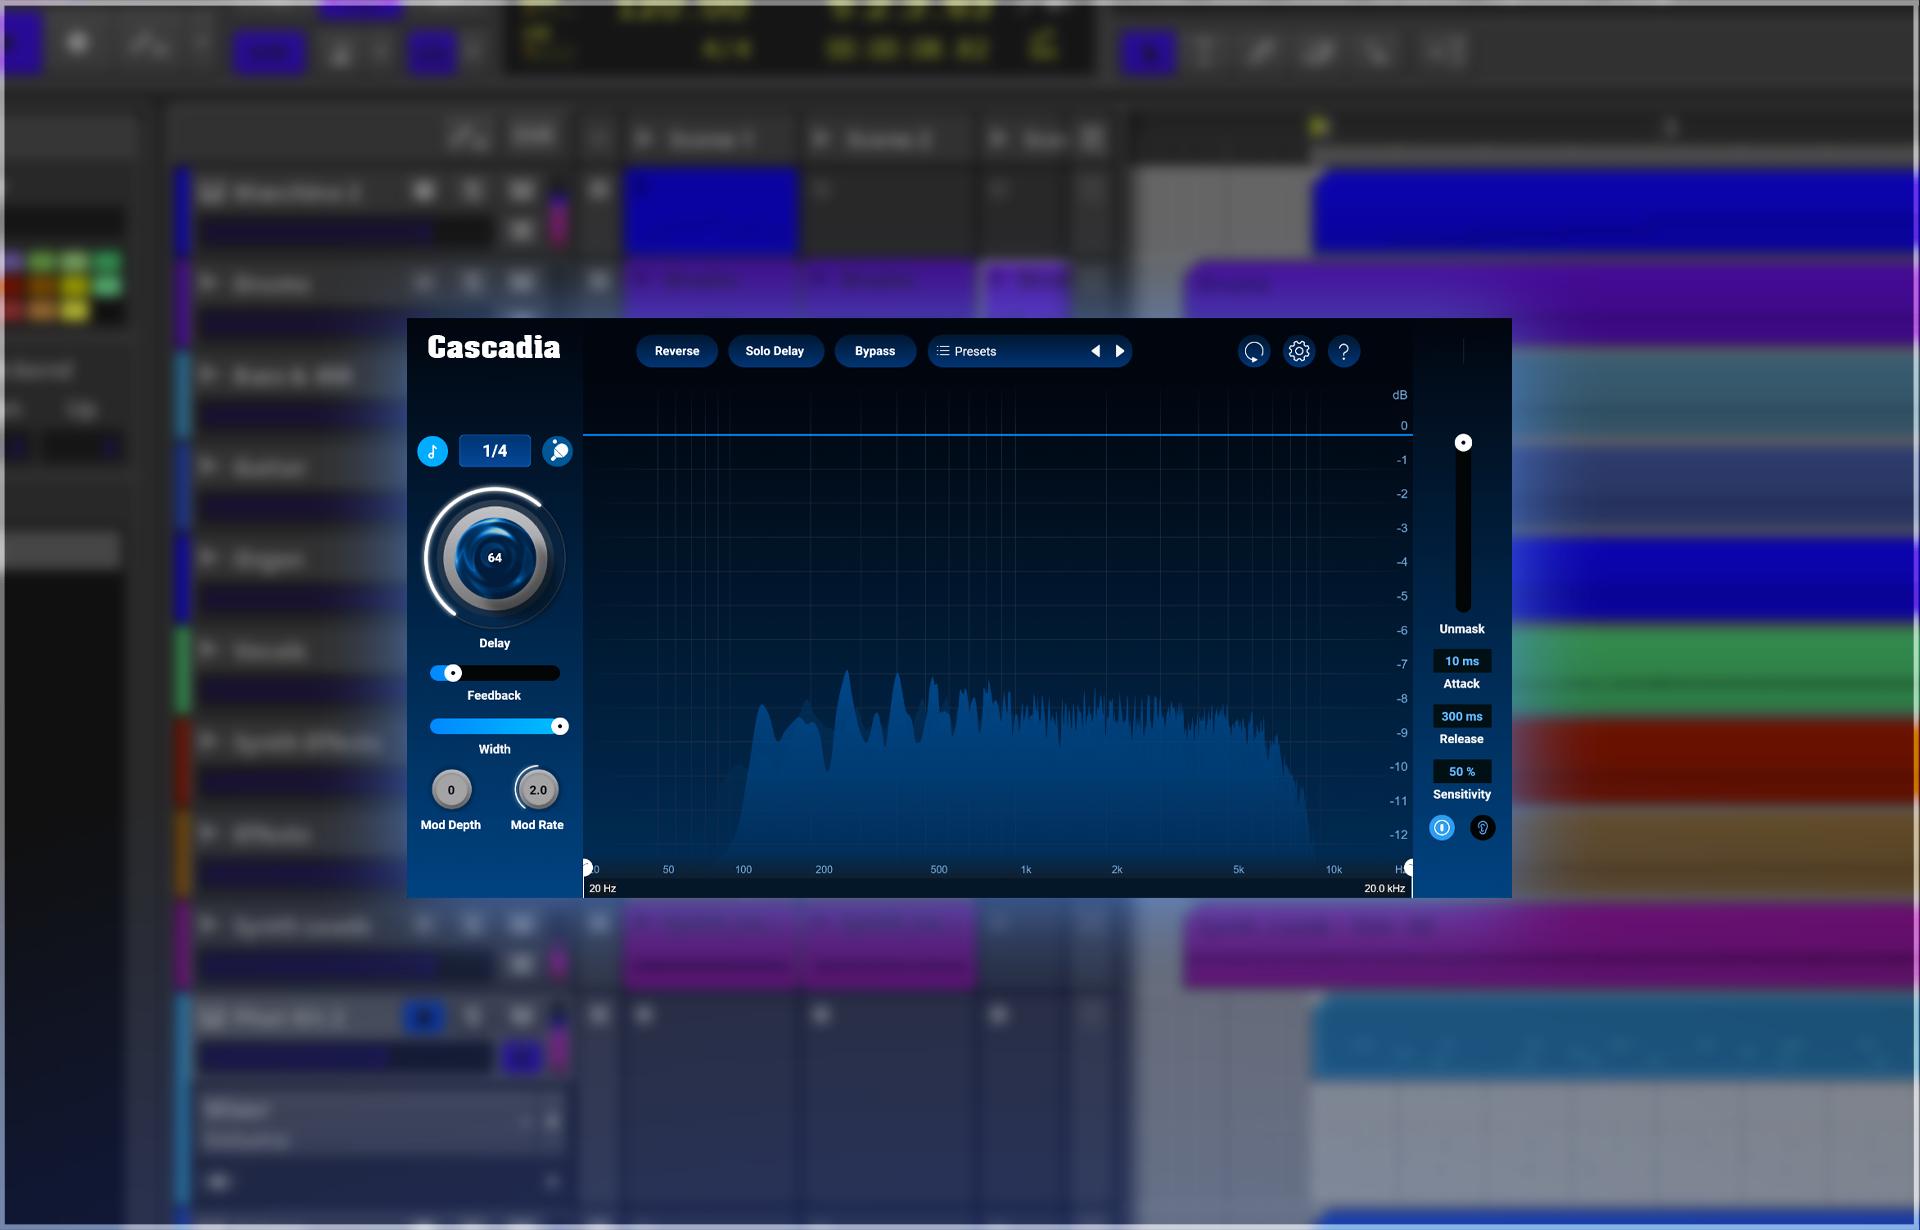Toggle the Bypass button
Image resolution: width=1920 pixels, height=1230 pixels.
pyautogui.click(x=875, y=351)
